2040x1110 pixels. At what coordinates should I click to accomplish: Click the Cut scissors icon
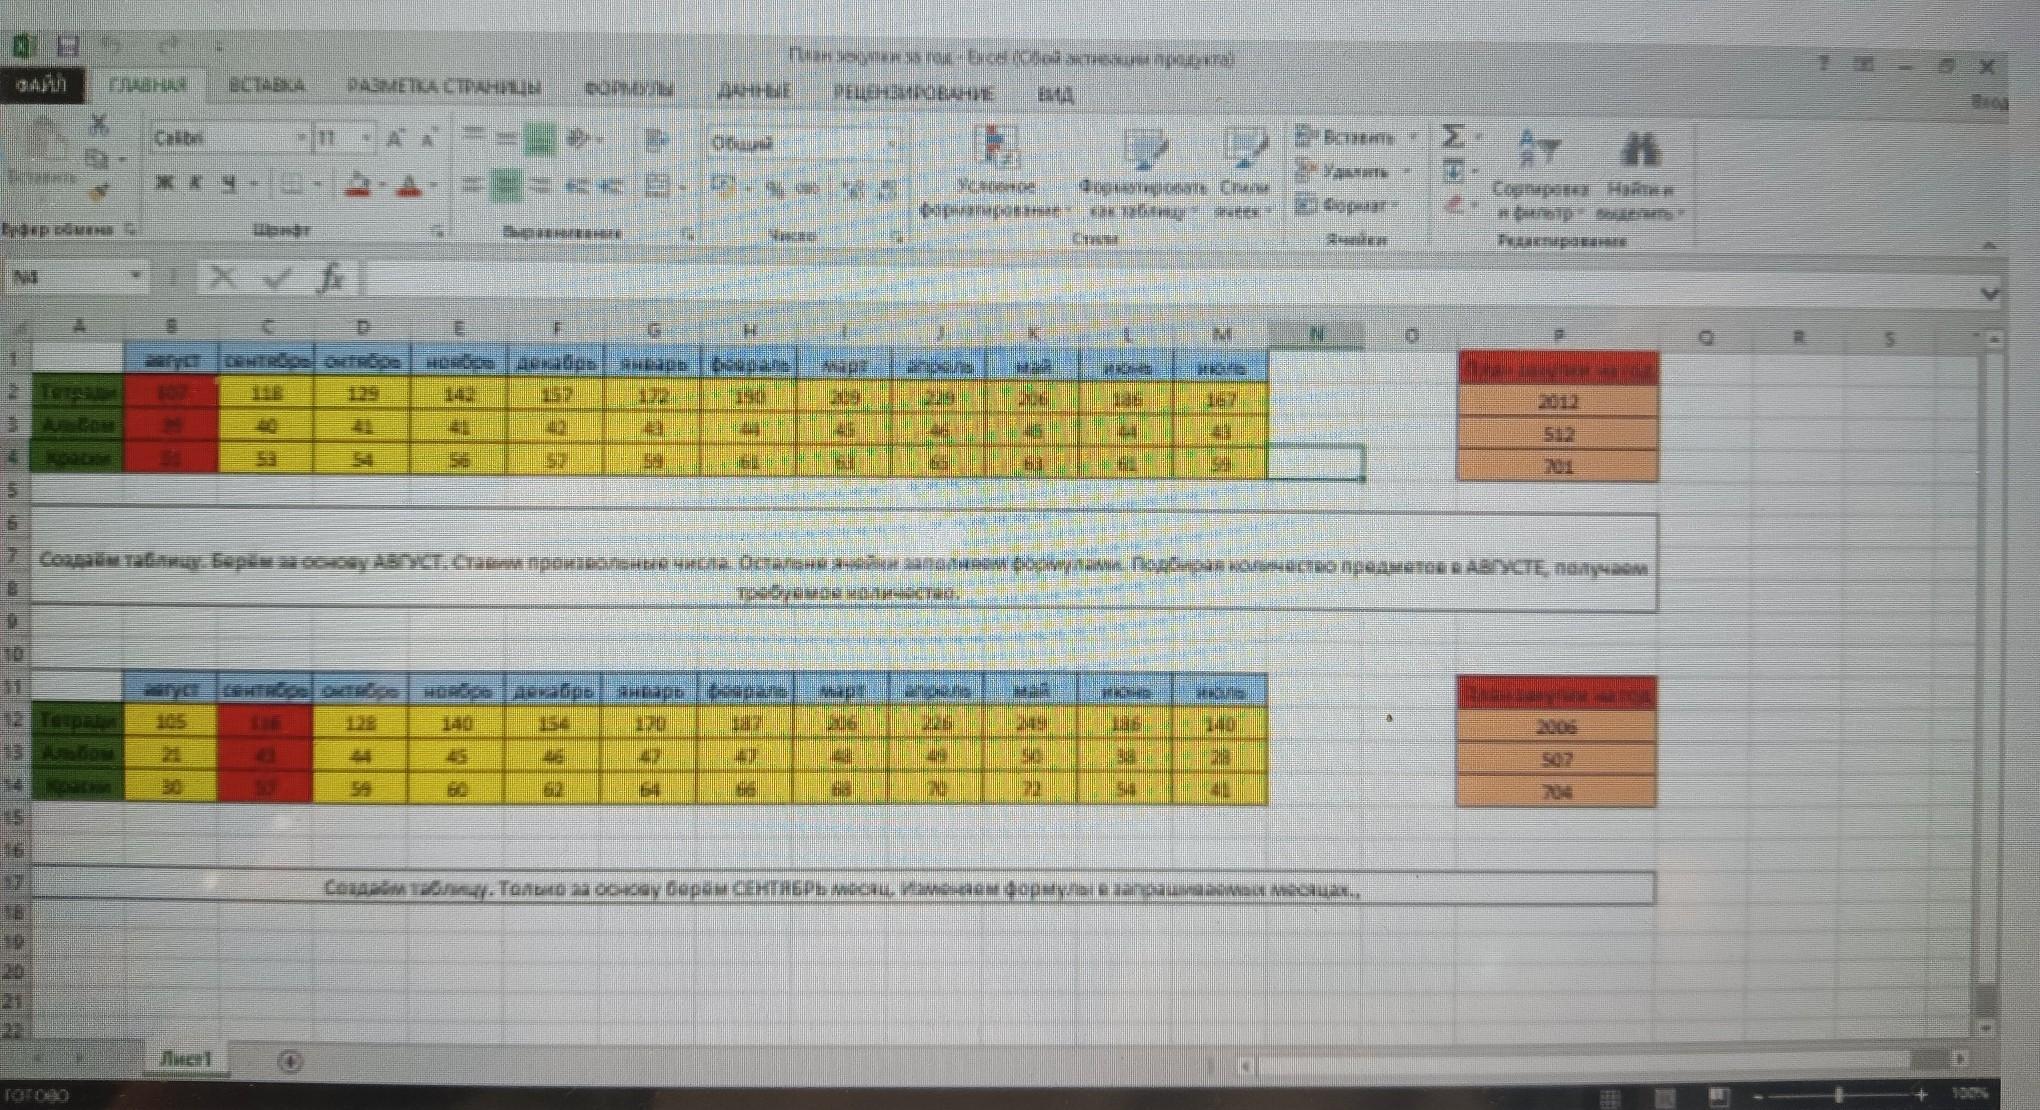point(98,125)
